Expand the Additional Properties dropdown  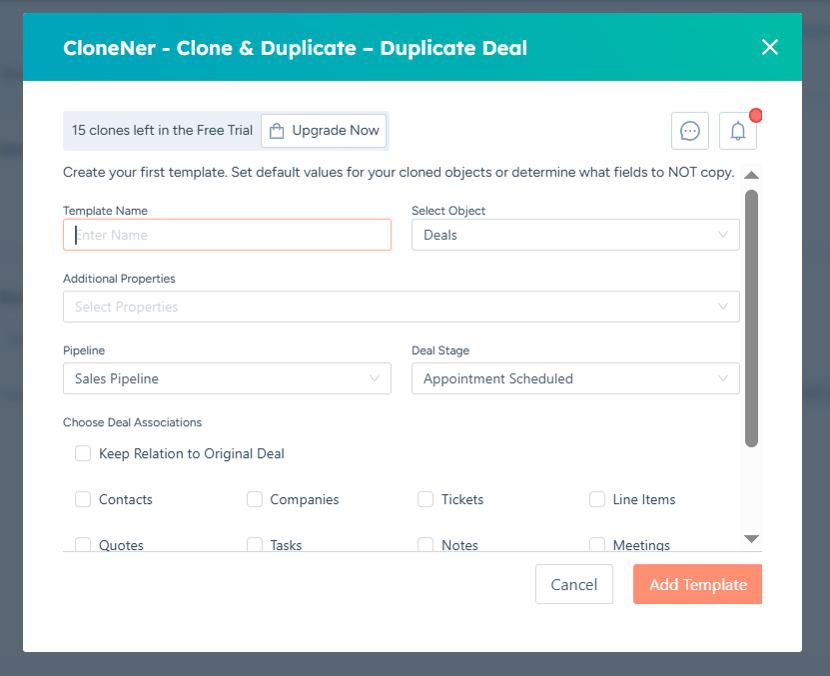[x=401, y=307]
